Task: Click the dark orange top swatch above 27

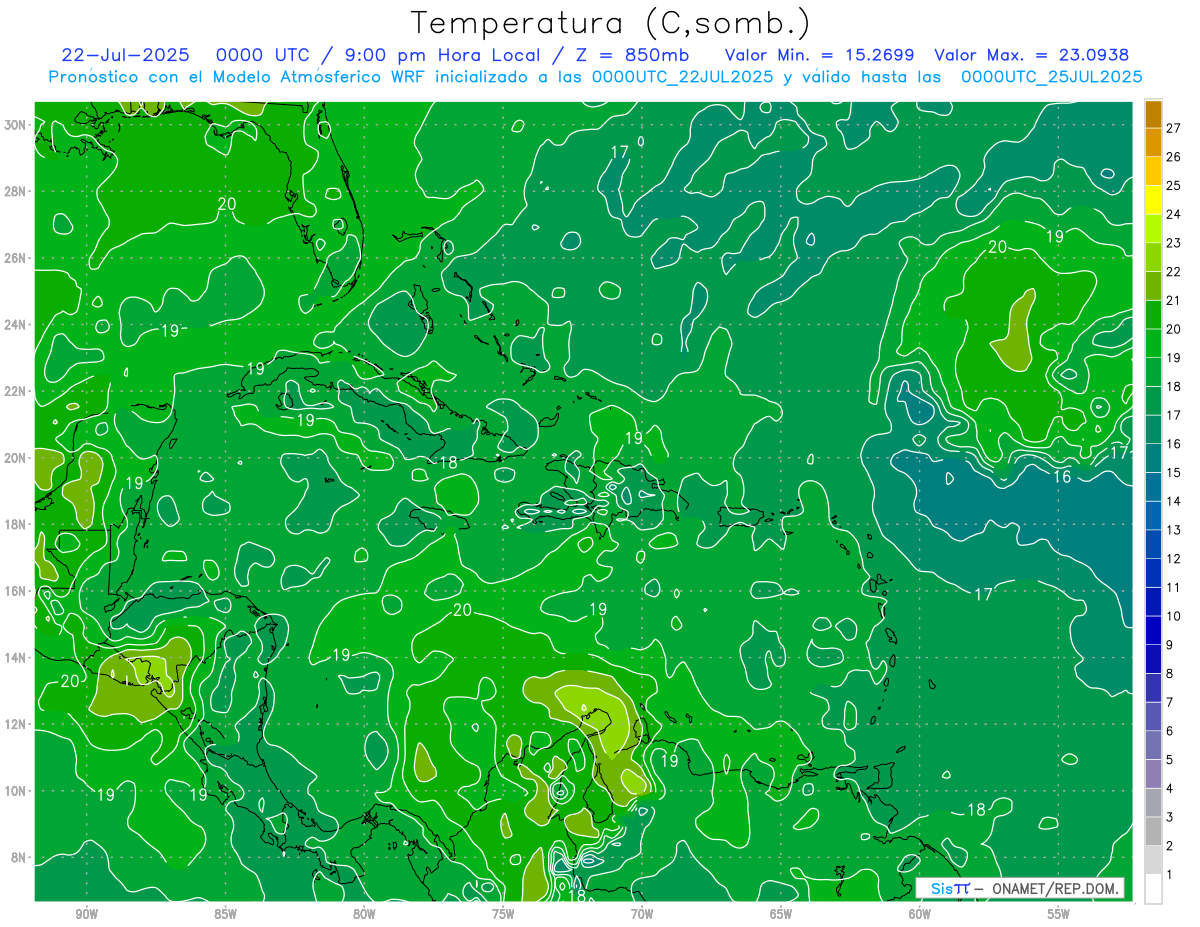Action: 1154,114
